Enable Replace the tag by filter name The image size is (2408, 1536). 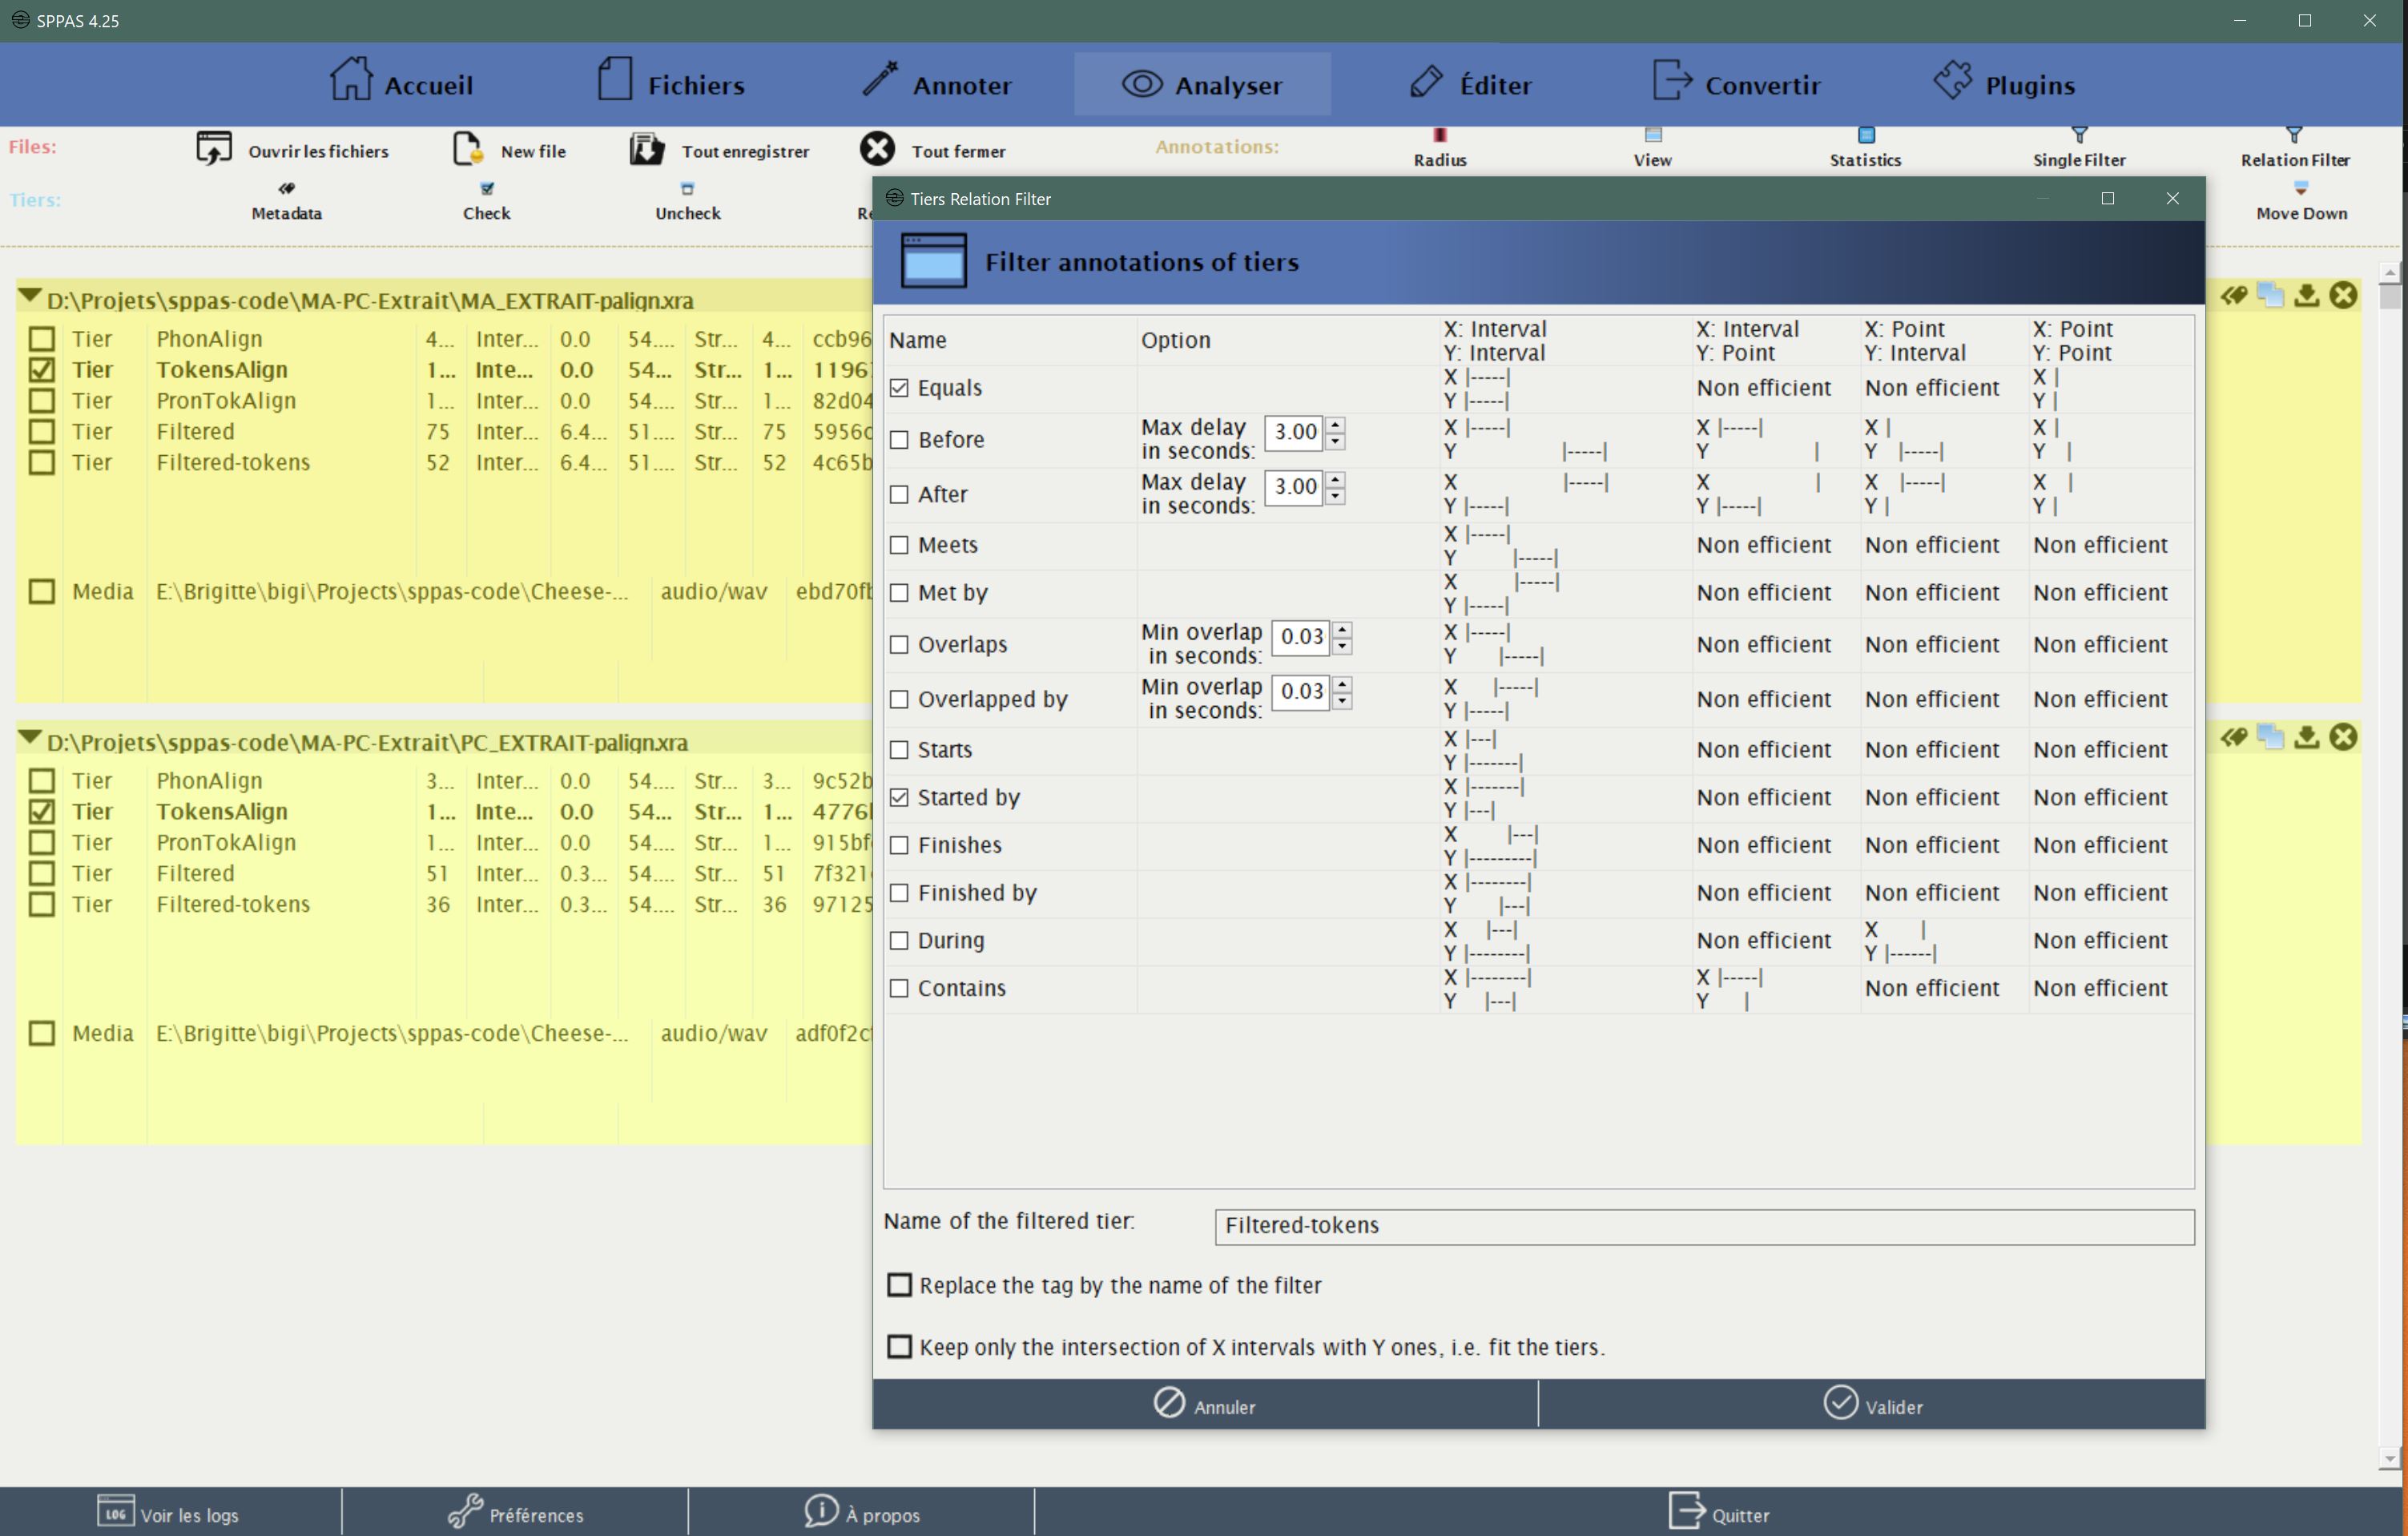(x=900, y=1285)
